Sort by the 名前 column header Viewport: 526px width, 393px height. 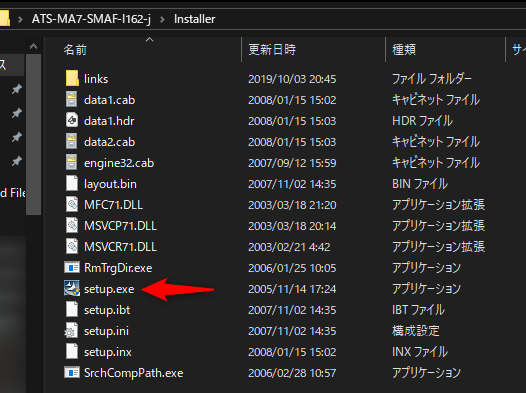(x=75, y=50)
